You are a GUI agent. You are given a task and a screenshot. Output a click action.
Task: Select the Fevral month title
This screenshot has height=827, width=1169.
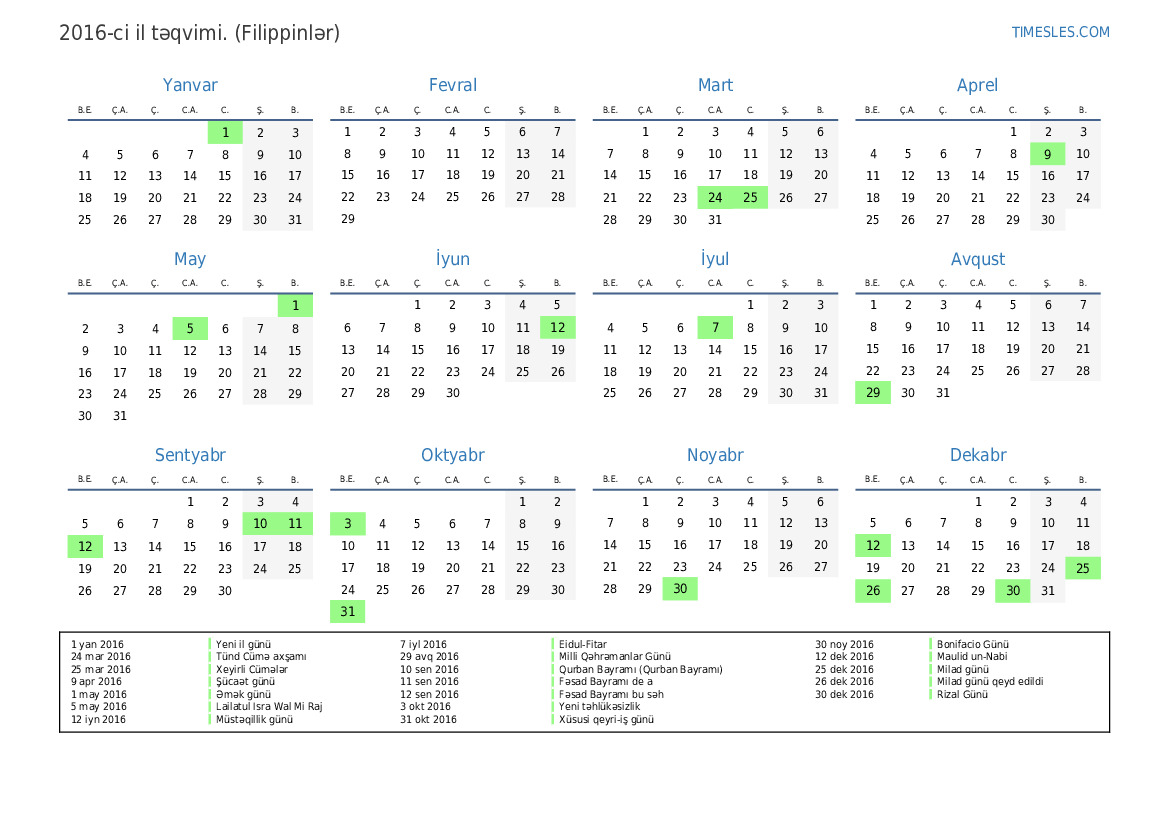[452, 86]
